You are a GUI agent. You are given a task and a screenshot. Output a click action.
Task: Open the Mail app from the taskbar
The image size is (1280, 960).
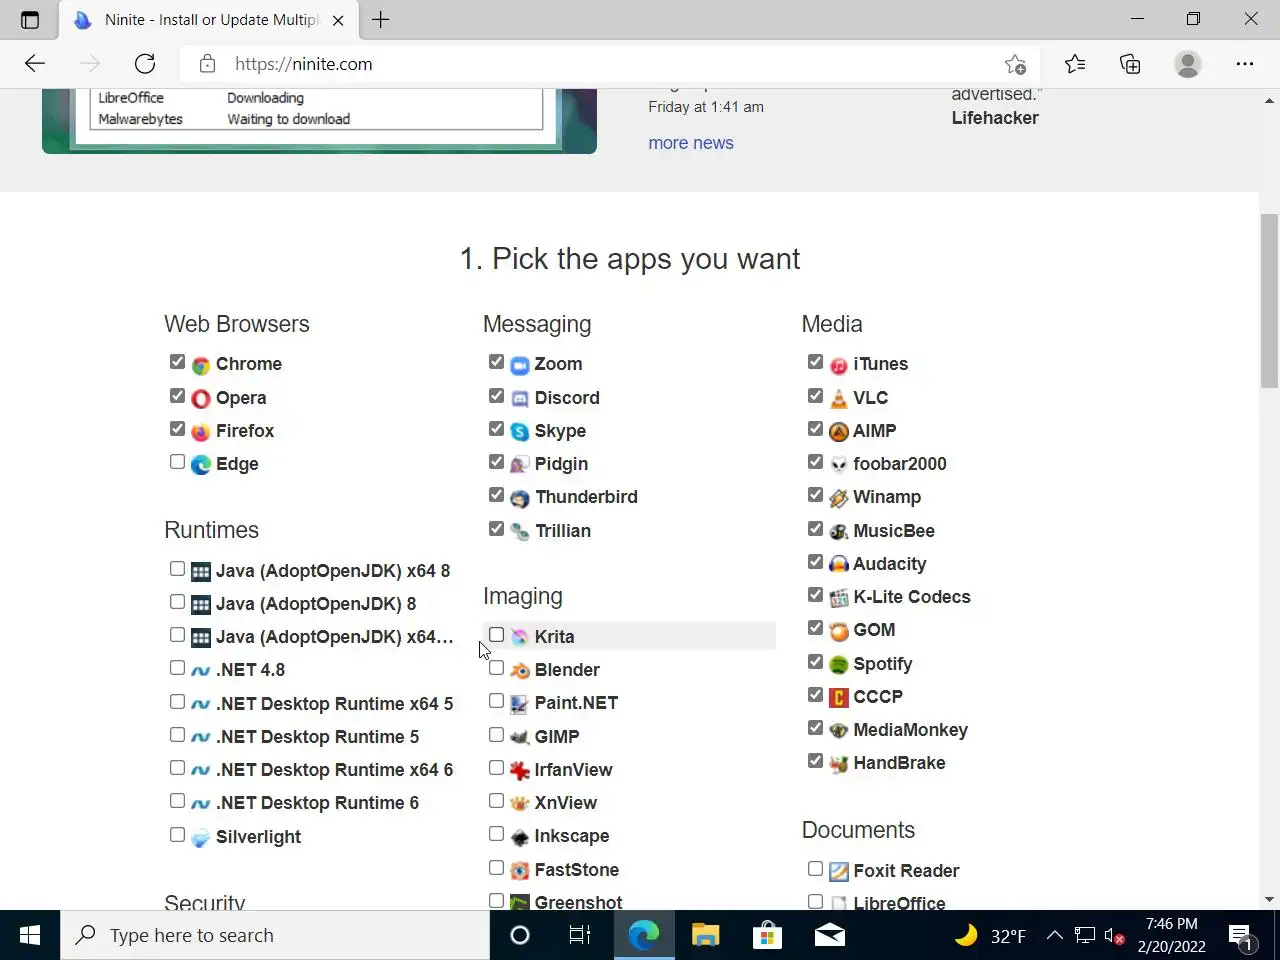[x=829, y=935]
